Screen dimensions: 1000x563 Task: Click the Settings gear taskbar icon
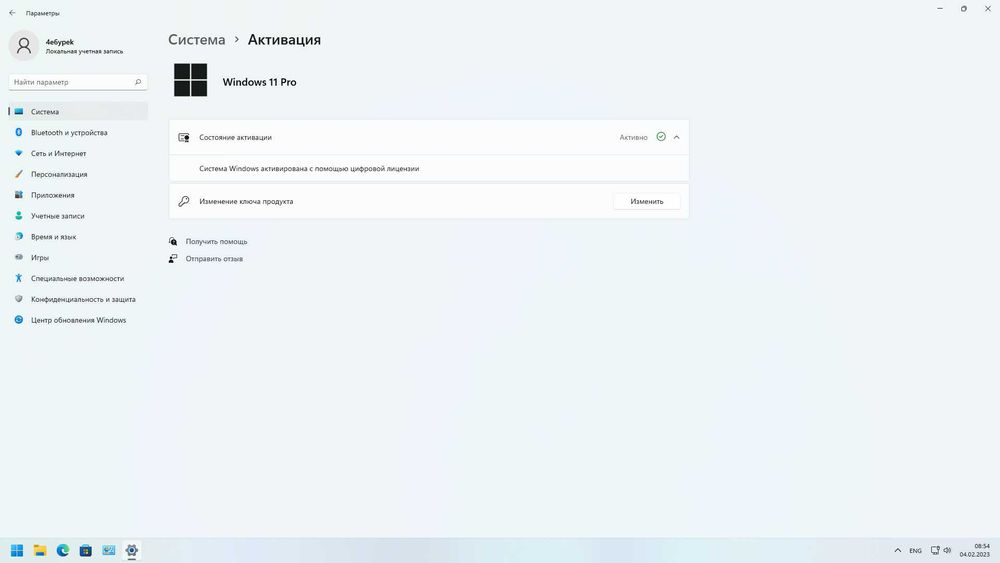pyautogui.click(x=131, y=550)
